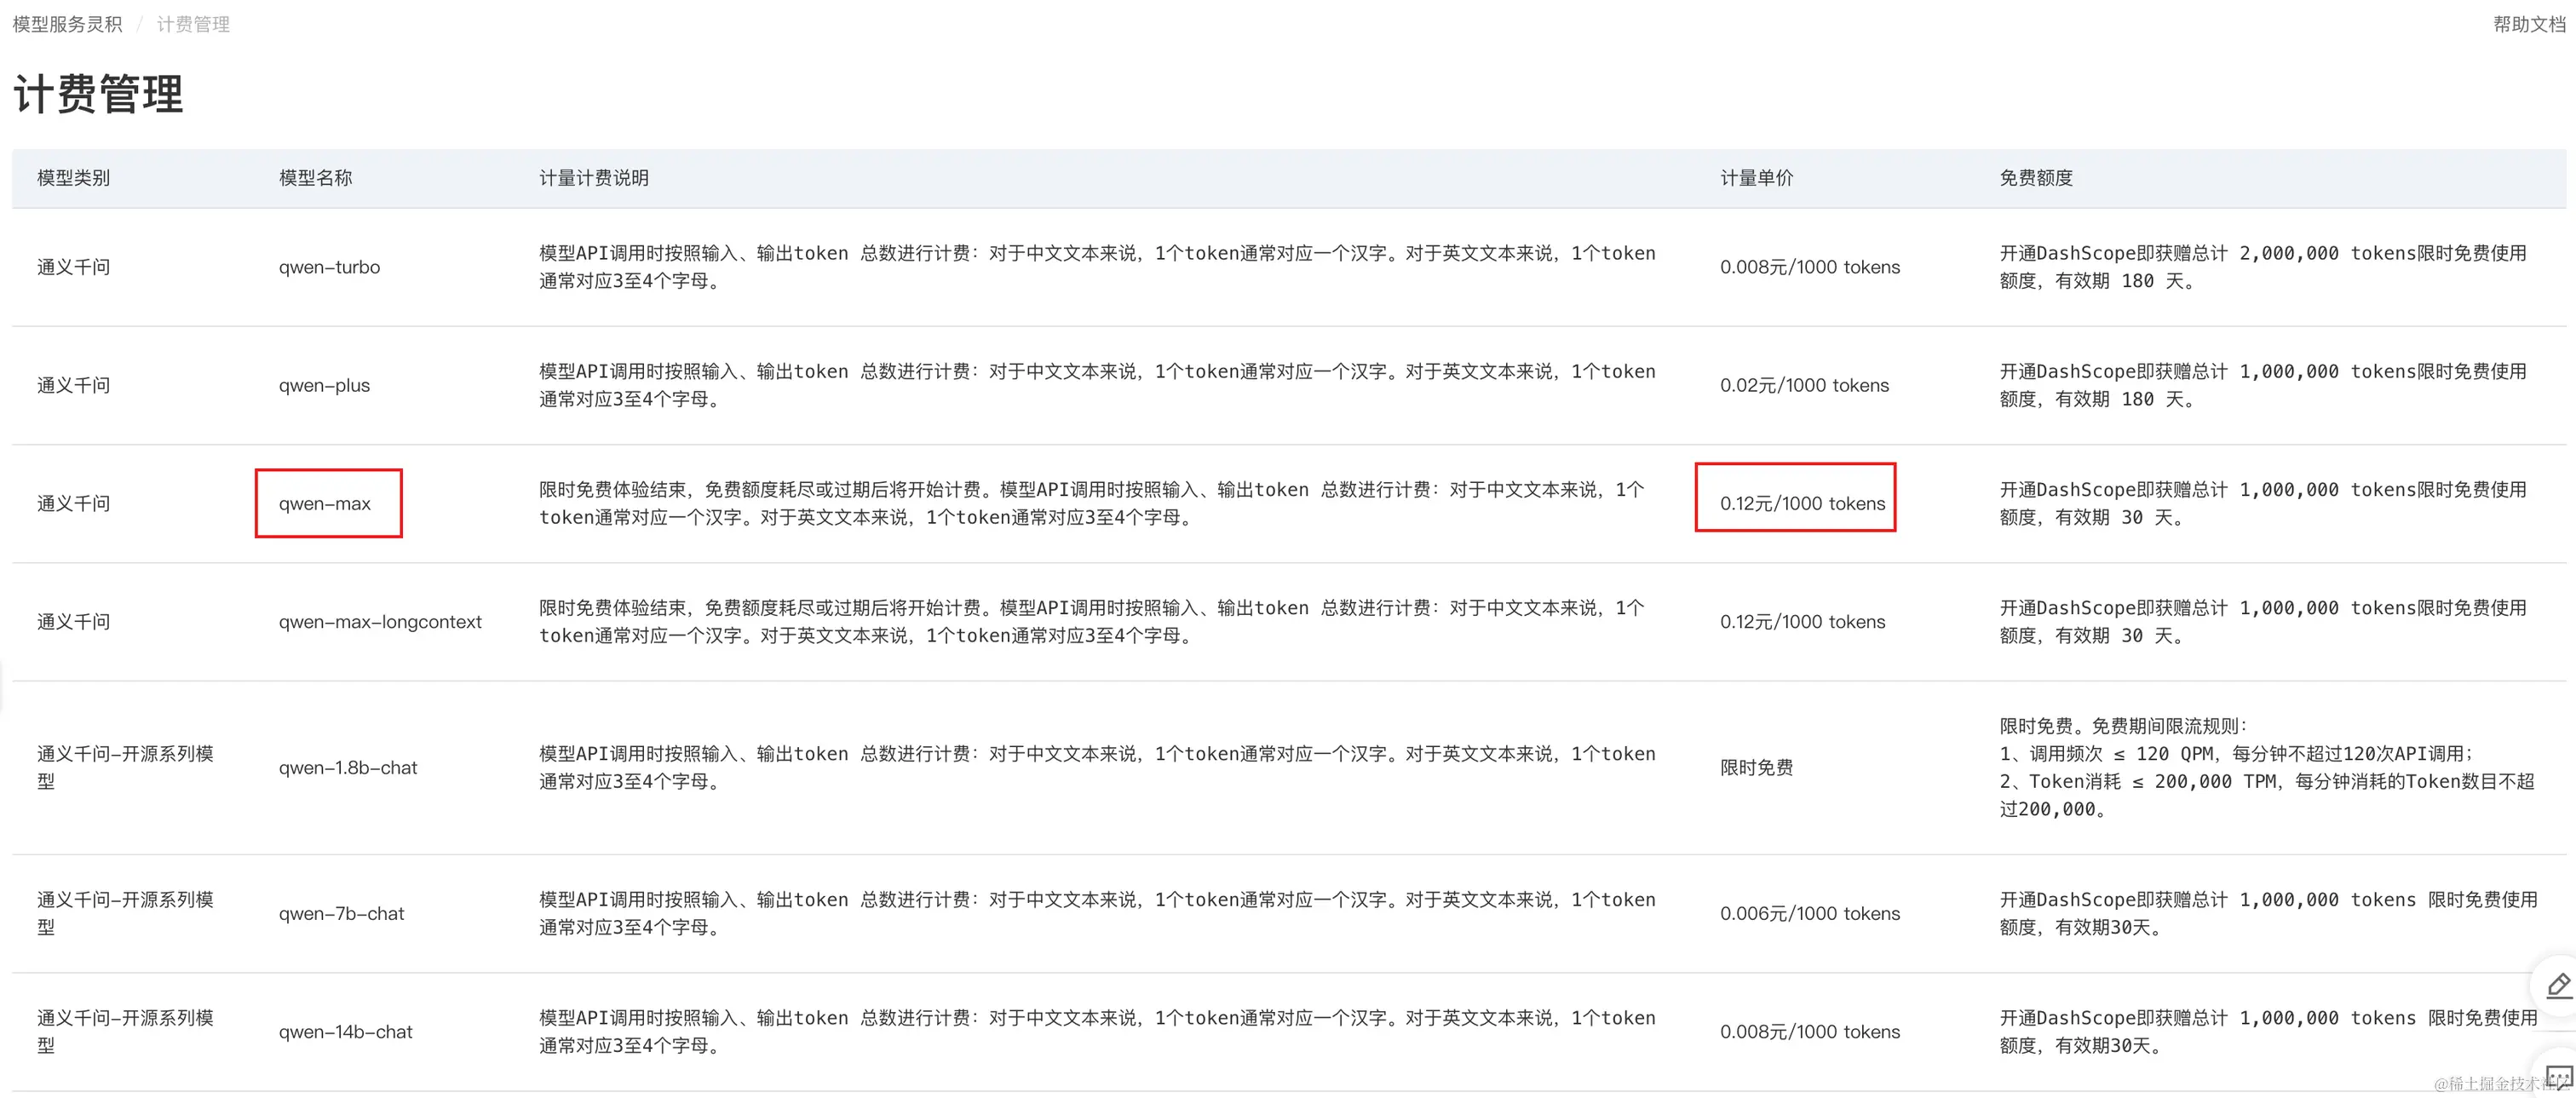Screen dimensions: 2576x1098
Task: Click the 模型名称 column header
Action: pos(315,178)
